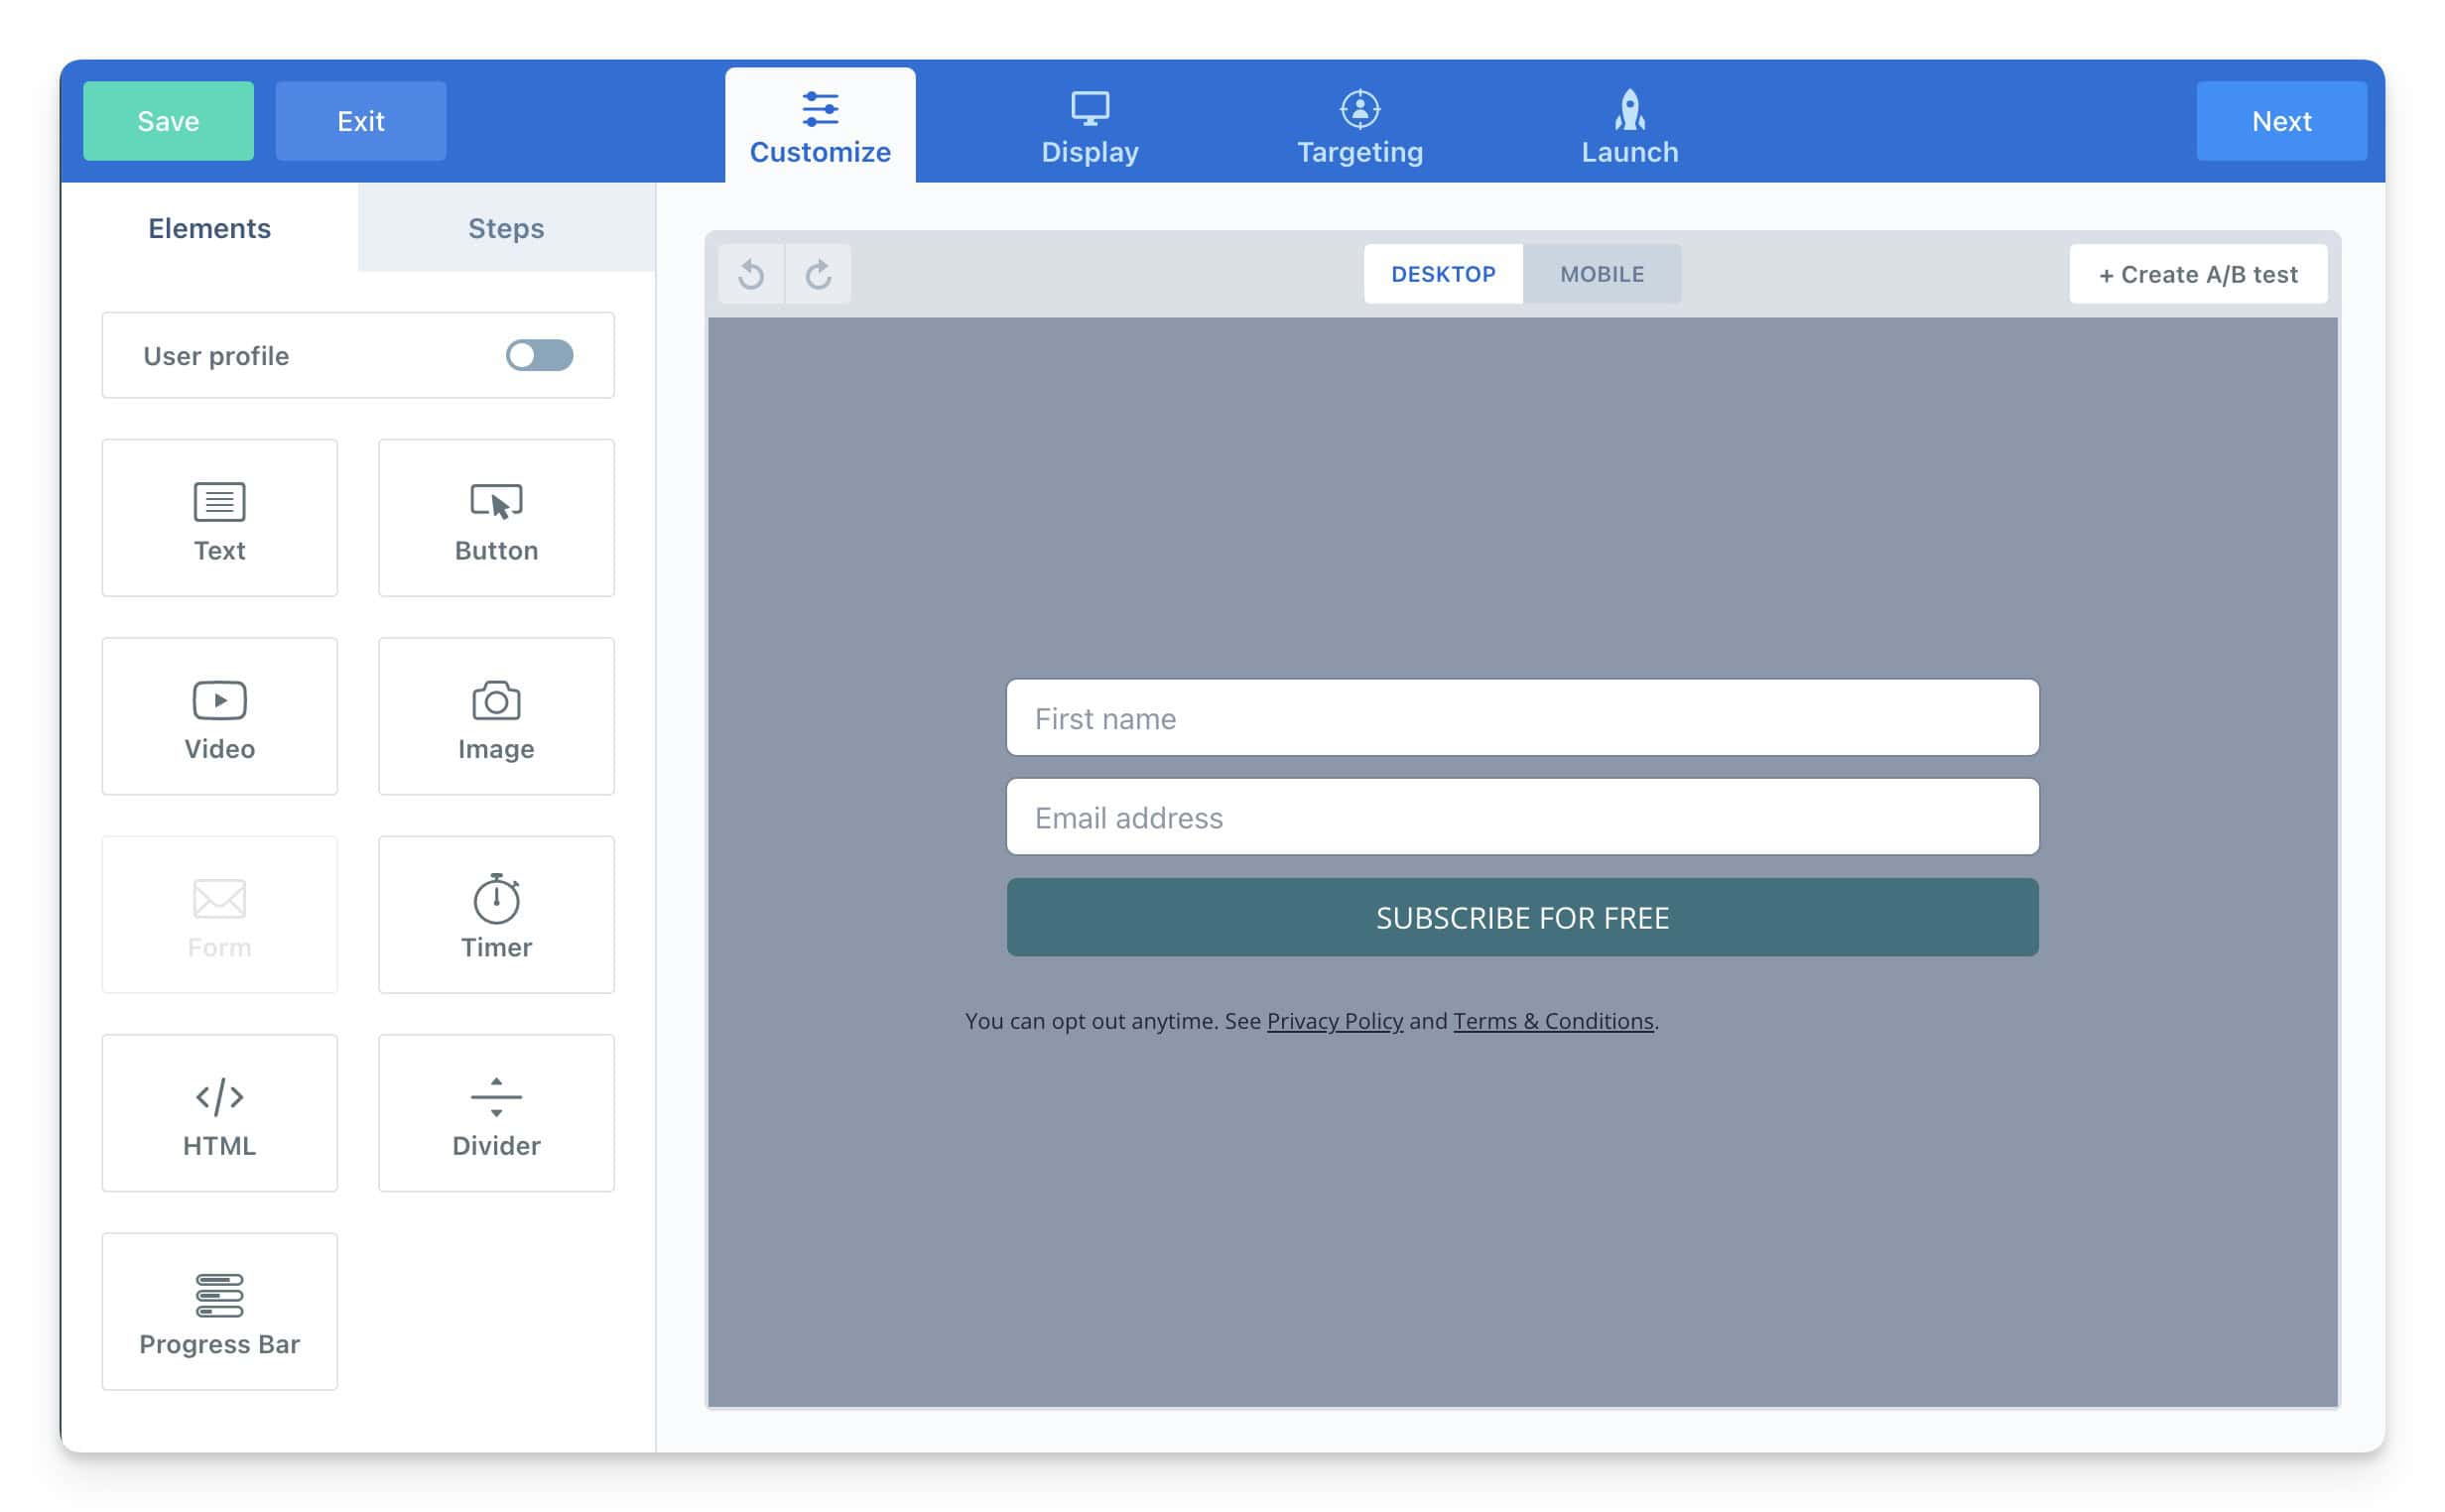This screenshot has height=1512, width=2445.
Task: Switch to the Steps tab
Action: point(506,227)
